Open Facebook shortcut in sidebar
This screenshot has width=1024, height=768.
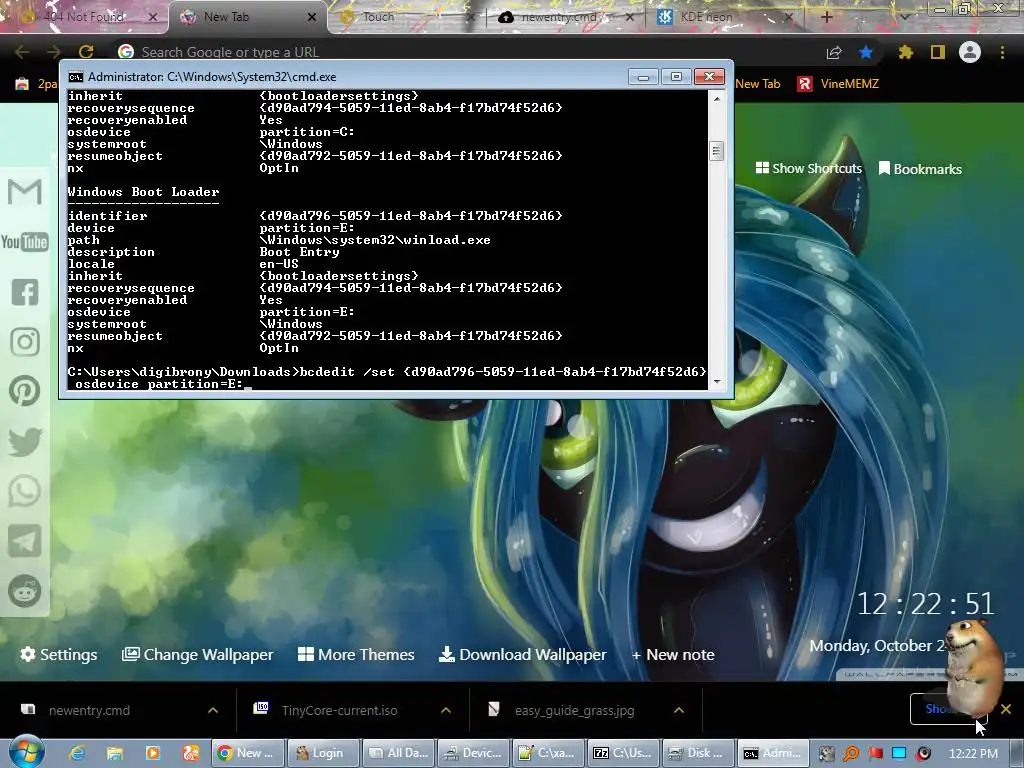(25, 292)
